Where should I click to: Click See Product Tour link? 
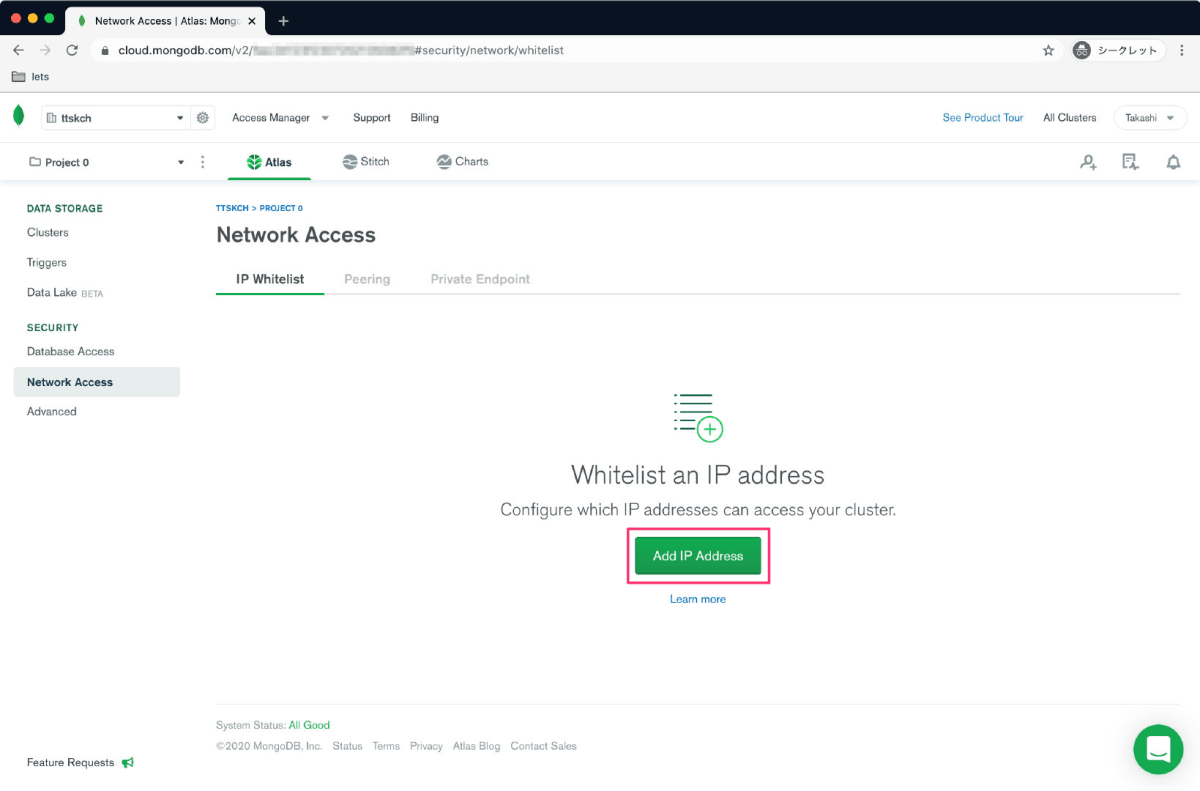tap(983, 118)
